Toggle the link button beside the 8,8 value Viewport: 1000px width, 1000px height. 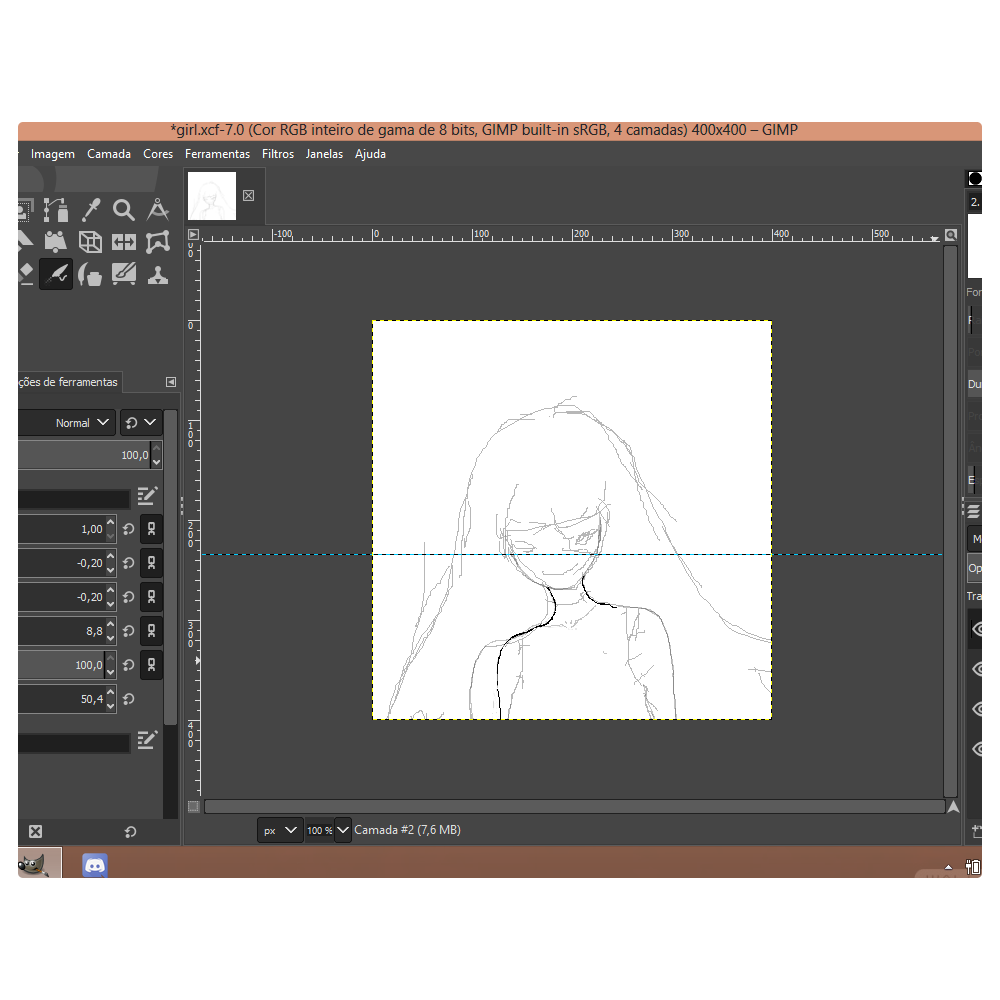(151, 631)
